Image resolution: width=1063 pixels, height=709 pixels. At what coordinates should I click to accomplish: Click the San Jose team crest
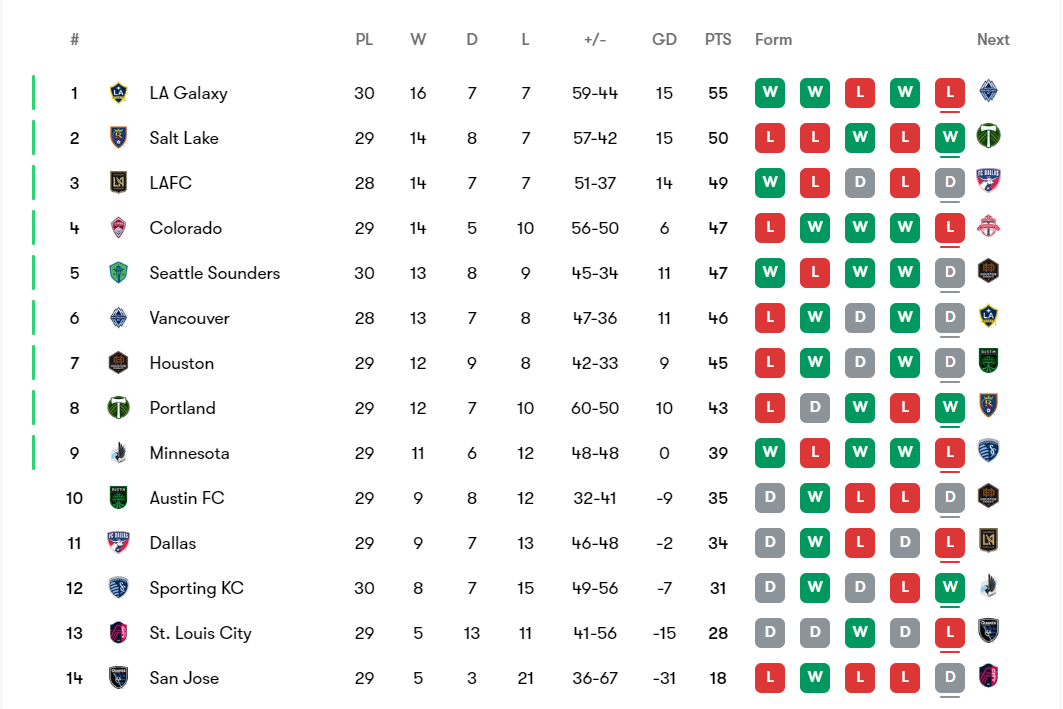tap(119, 678)
